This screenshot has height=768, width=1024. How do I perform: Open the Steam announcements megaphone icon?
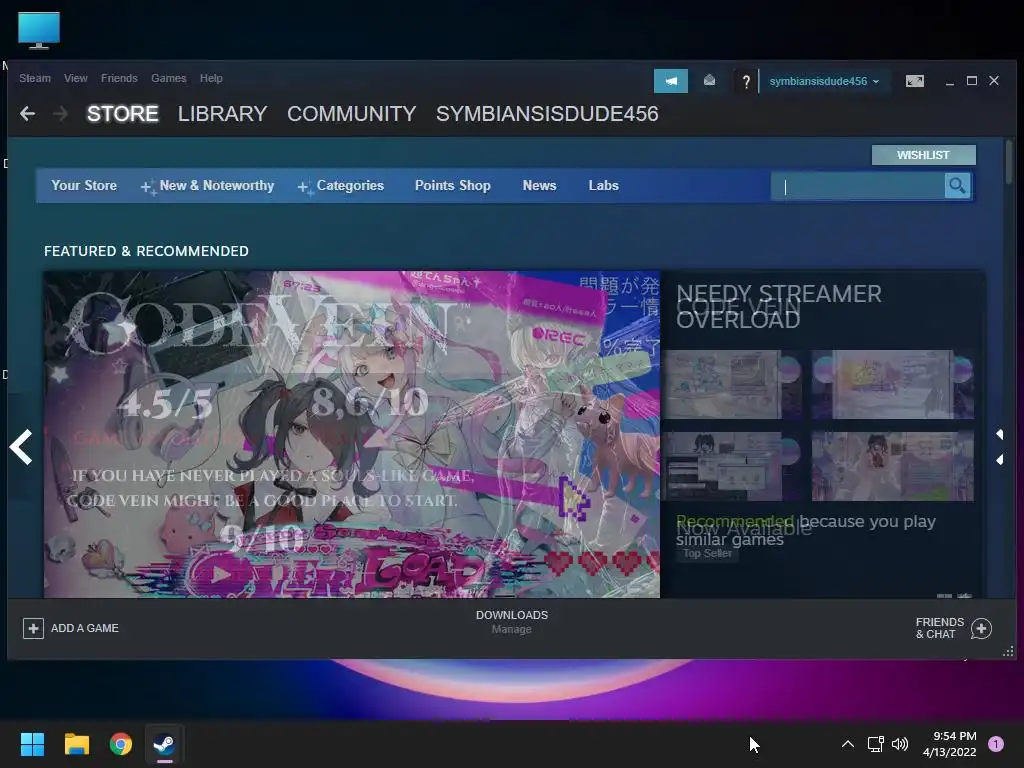[x=671, y=81]
